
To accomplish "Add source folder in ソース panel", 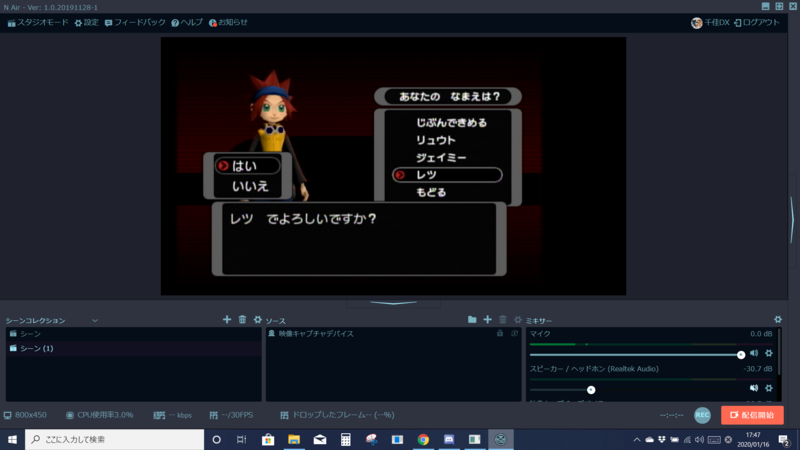I will click(472, 319).
